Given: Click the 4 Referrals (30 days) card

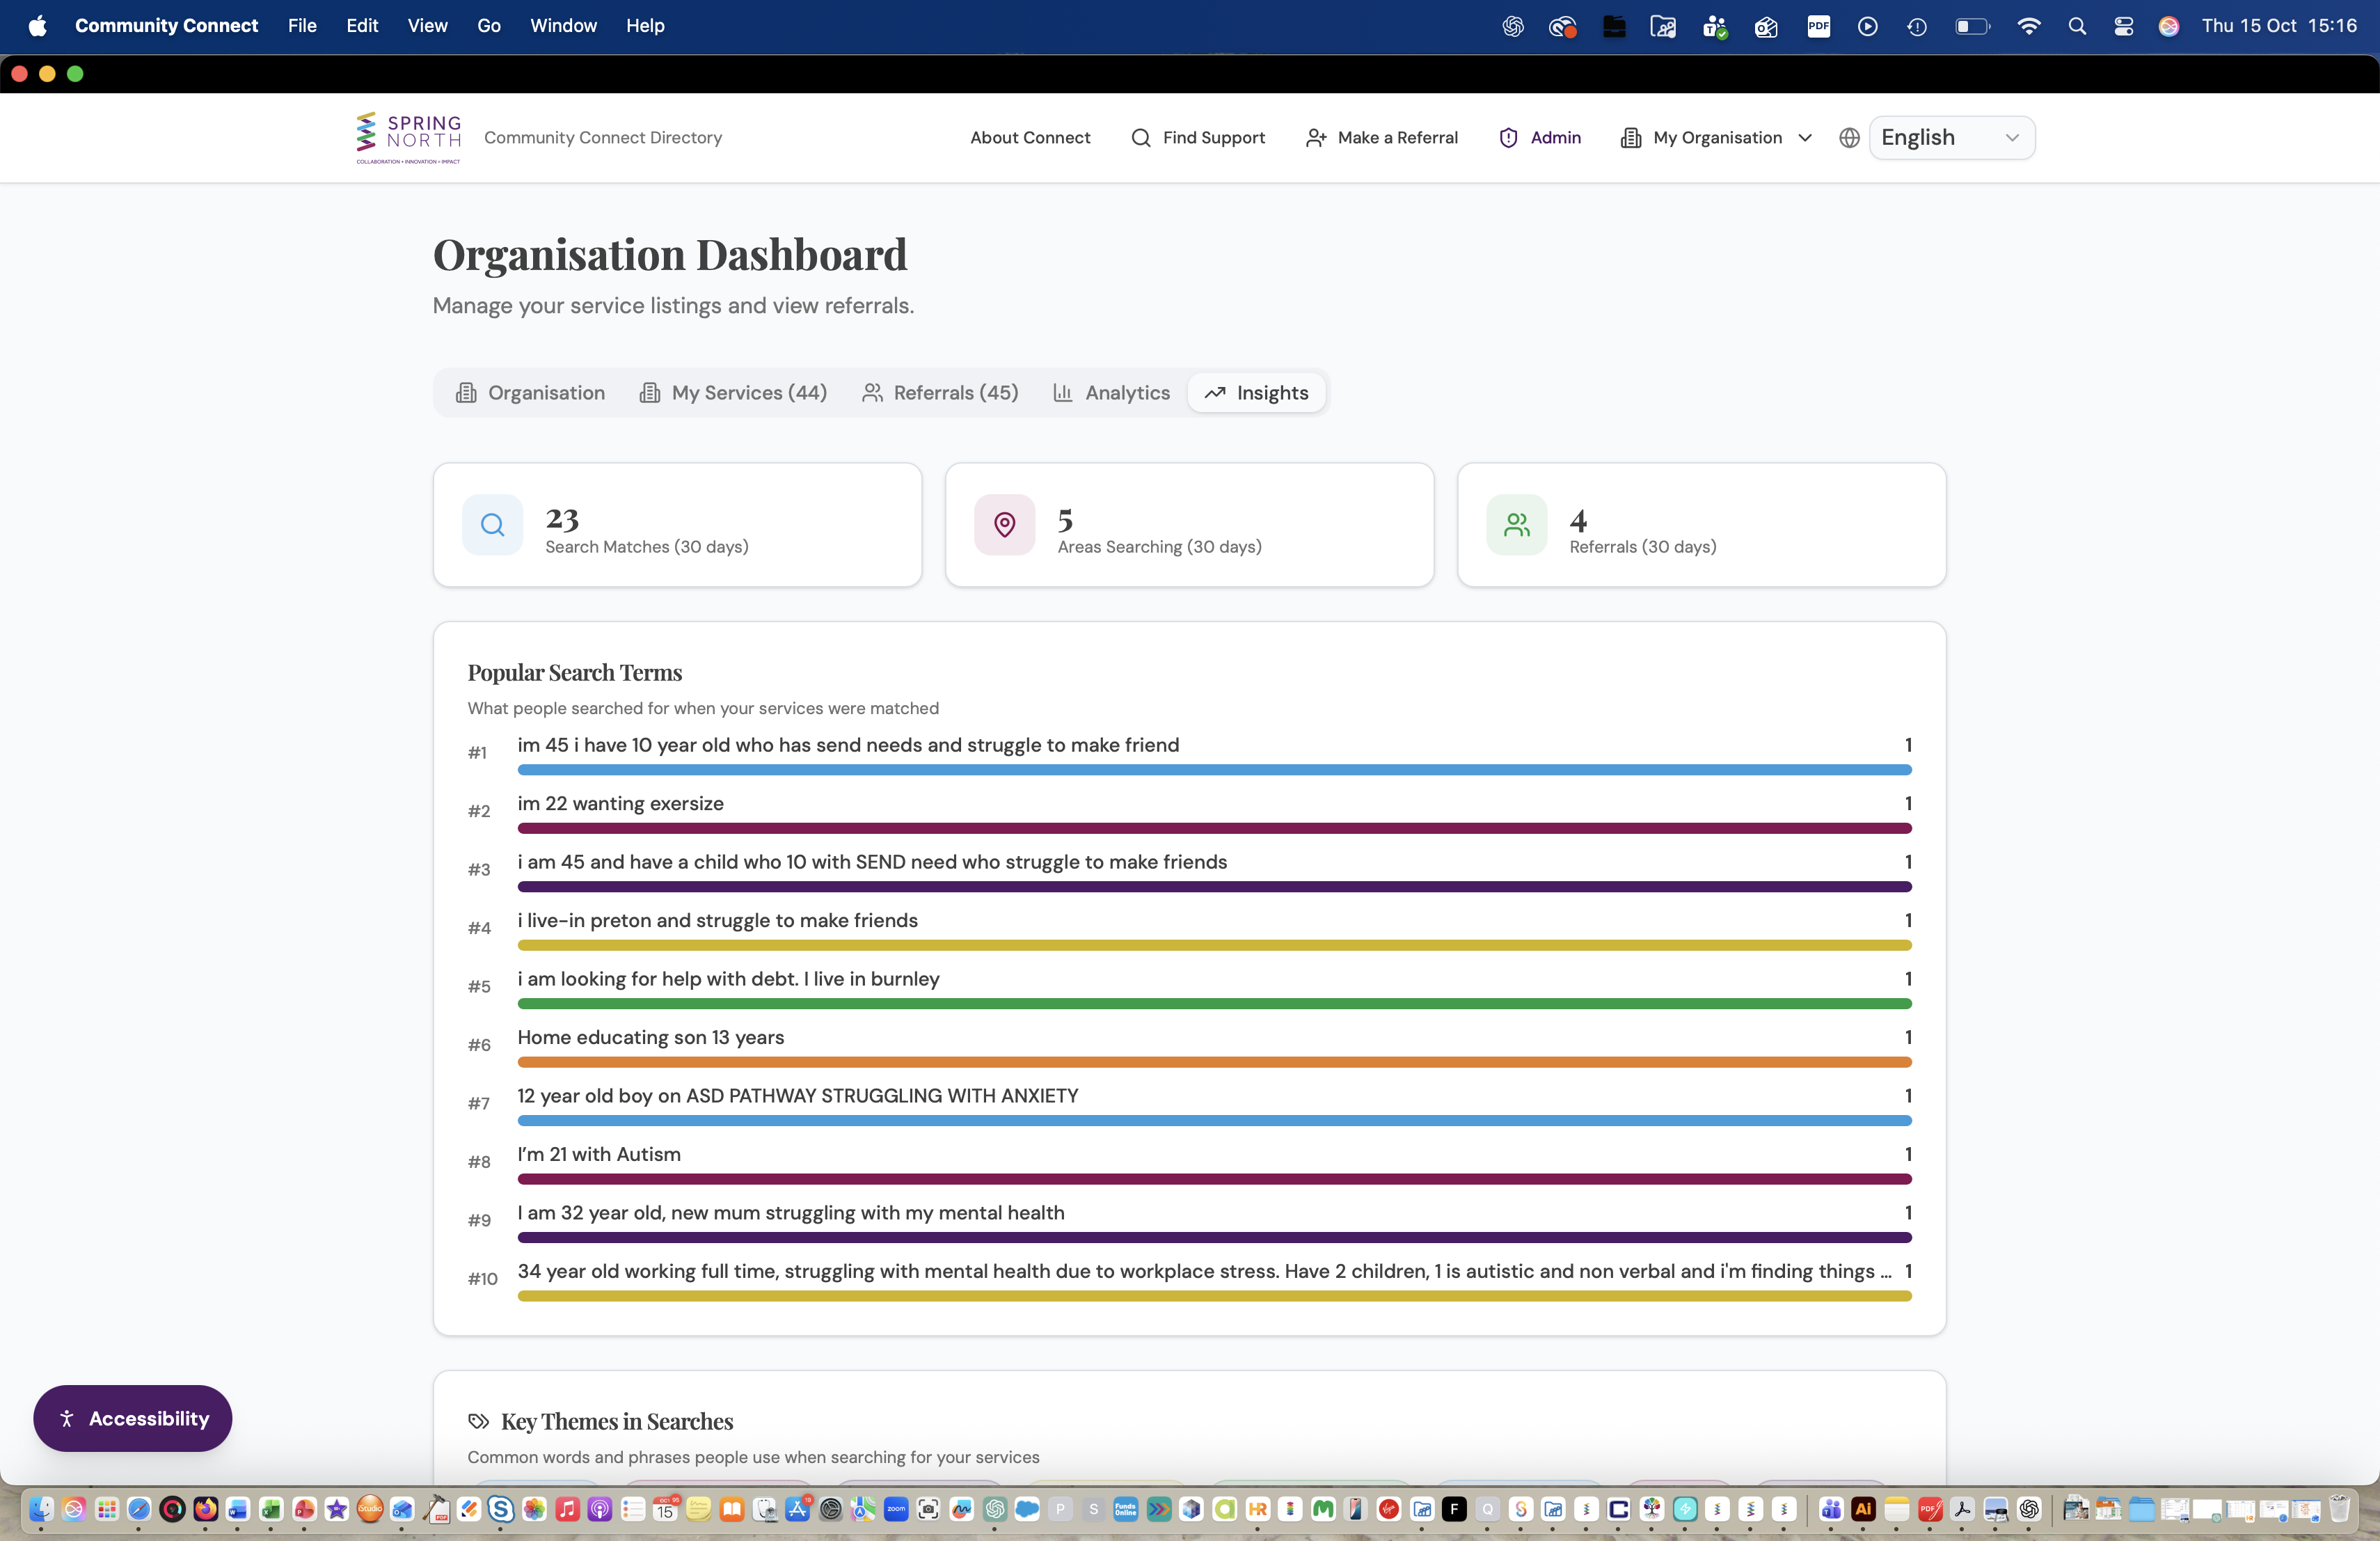Looking at the screenshot, I should 1701,524.
